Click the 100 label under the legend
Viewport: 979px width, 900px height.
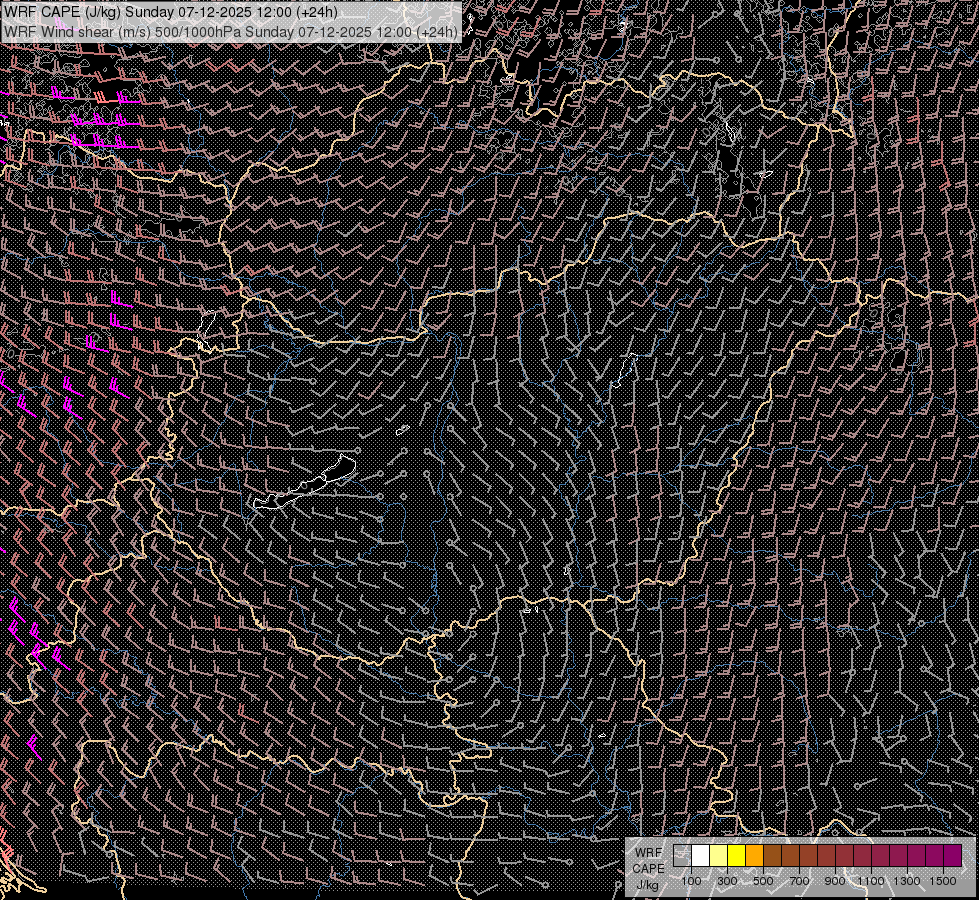[x=691, y=881]
